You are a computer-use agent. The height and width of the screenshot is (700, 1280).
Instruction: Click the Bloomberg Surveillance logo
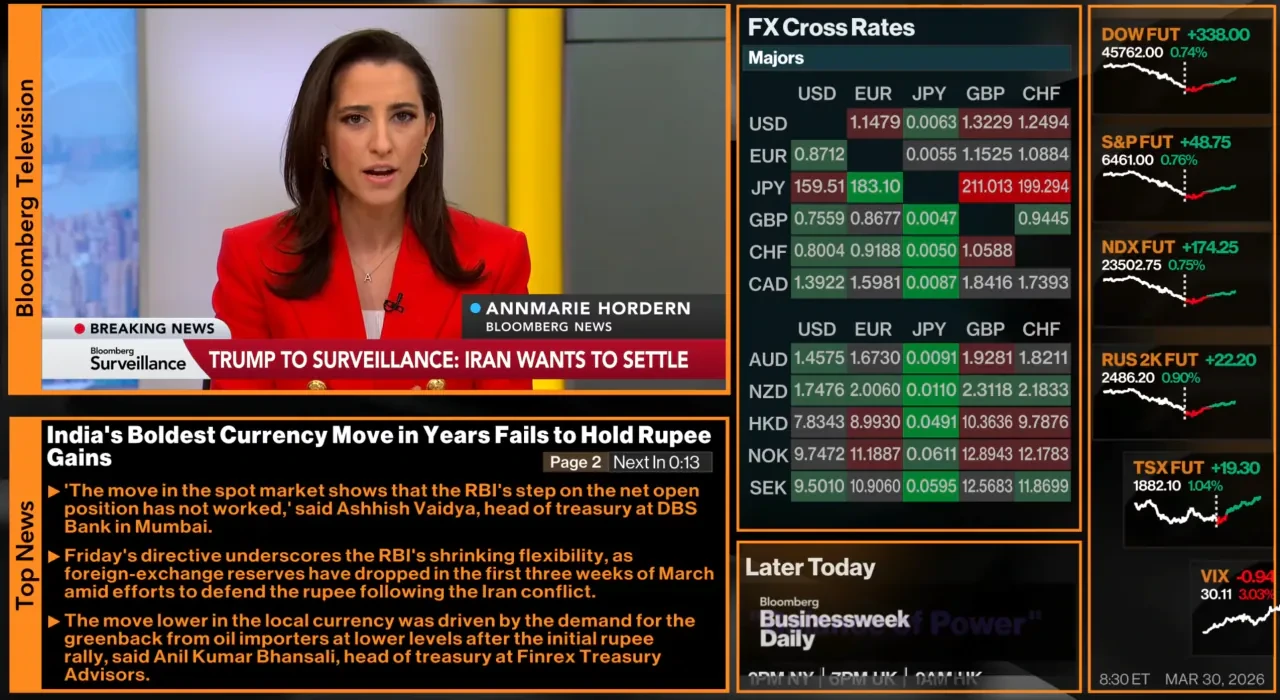click(x=138, y=359)
